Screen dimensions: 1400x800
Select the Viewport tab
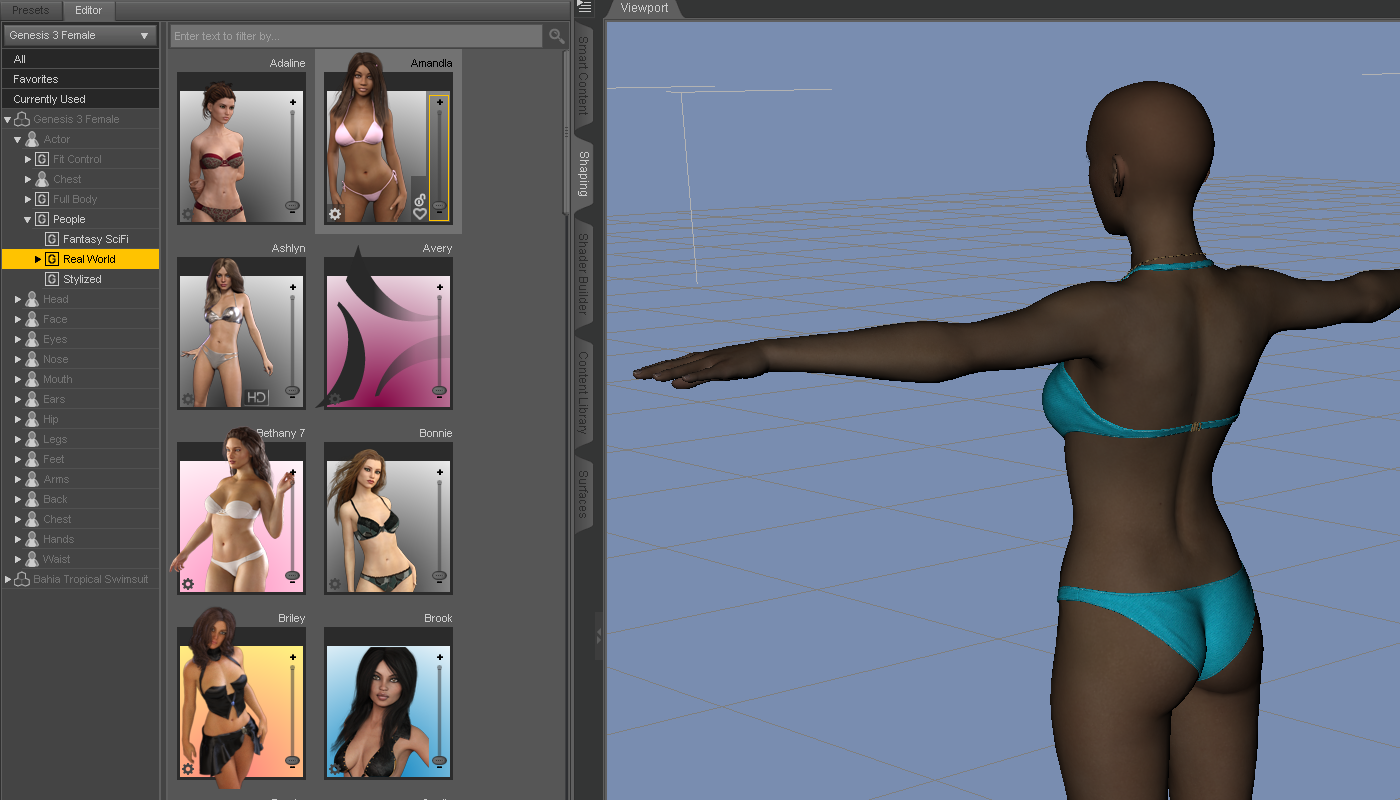(645, 8)
